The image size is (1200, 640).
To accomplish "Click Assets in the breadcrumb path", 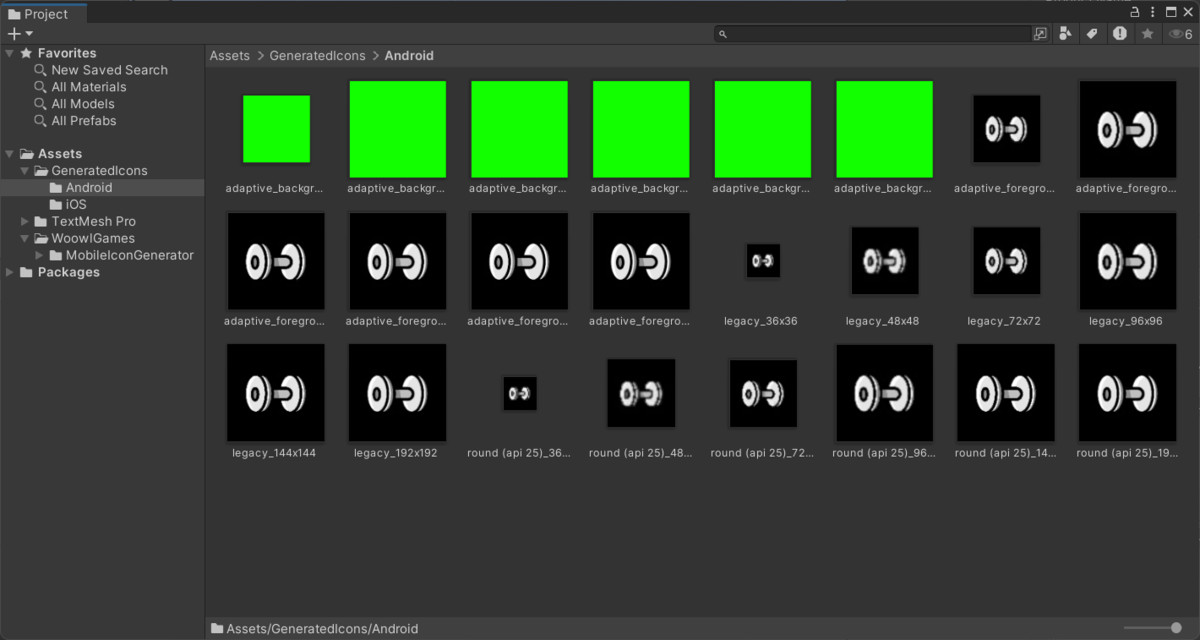I will click(x=229, y=56).
